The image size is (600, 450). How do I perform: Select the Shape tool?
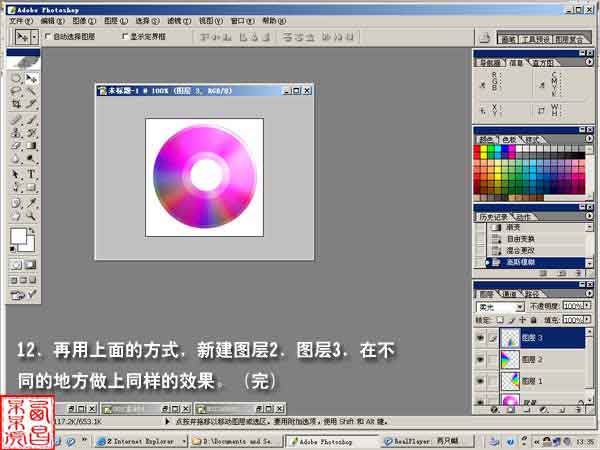point(31,188)
